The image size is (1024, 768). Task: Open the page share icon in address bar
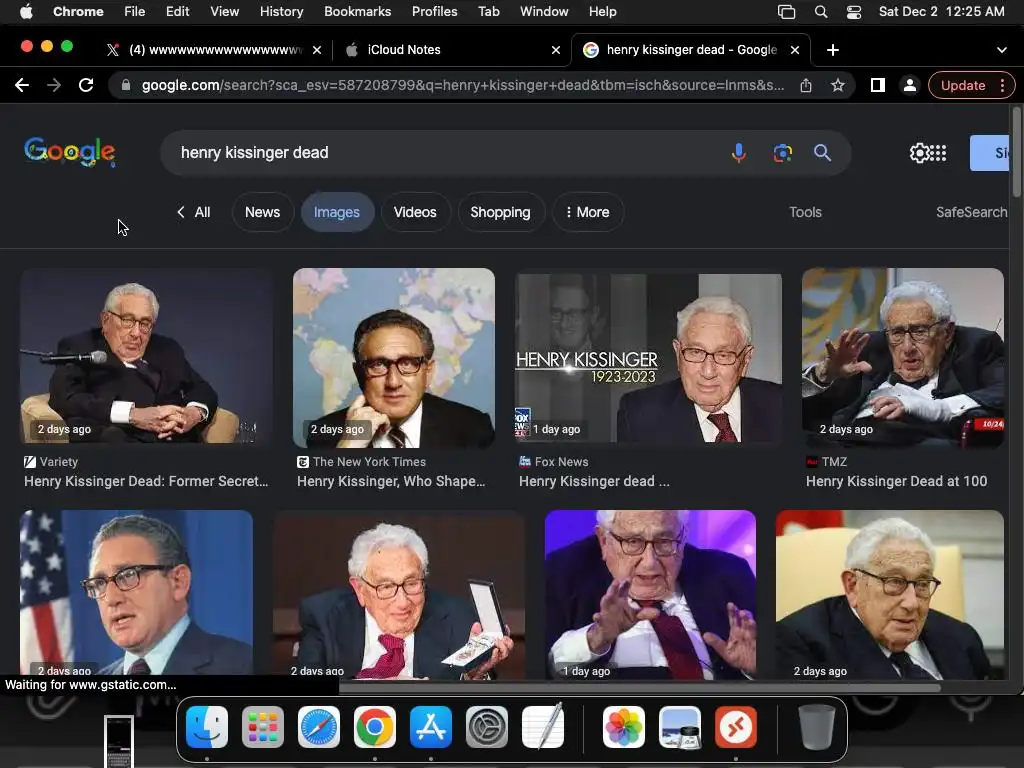coord(806,85)
